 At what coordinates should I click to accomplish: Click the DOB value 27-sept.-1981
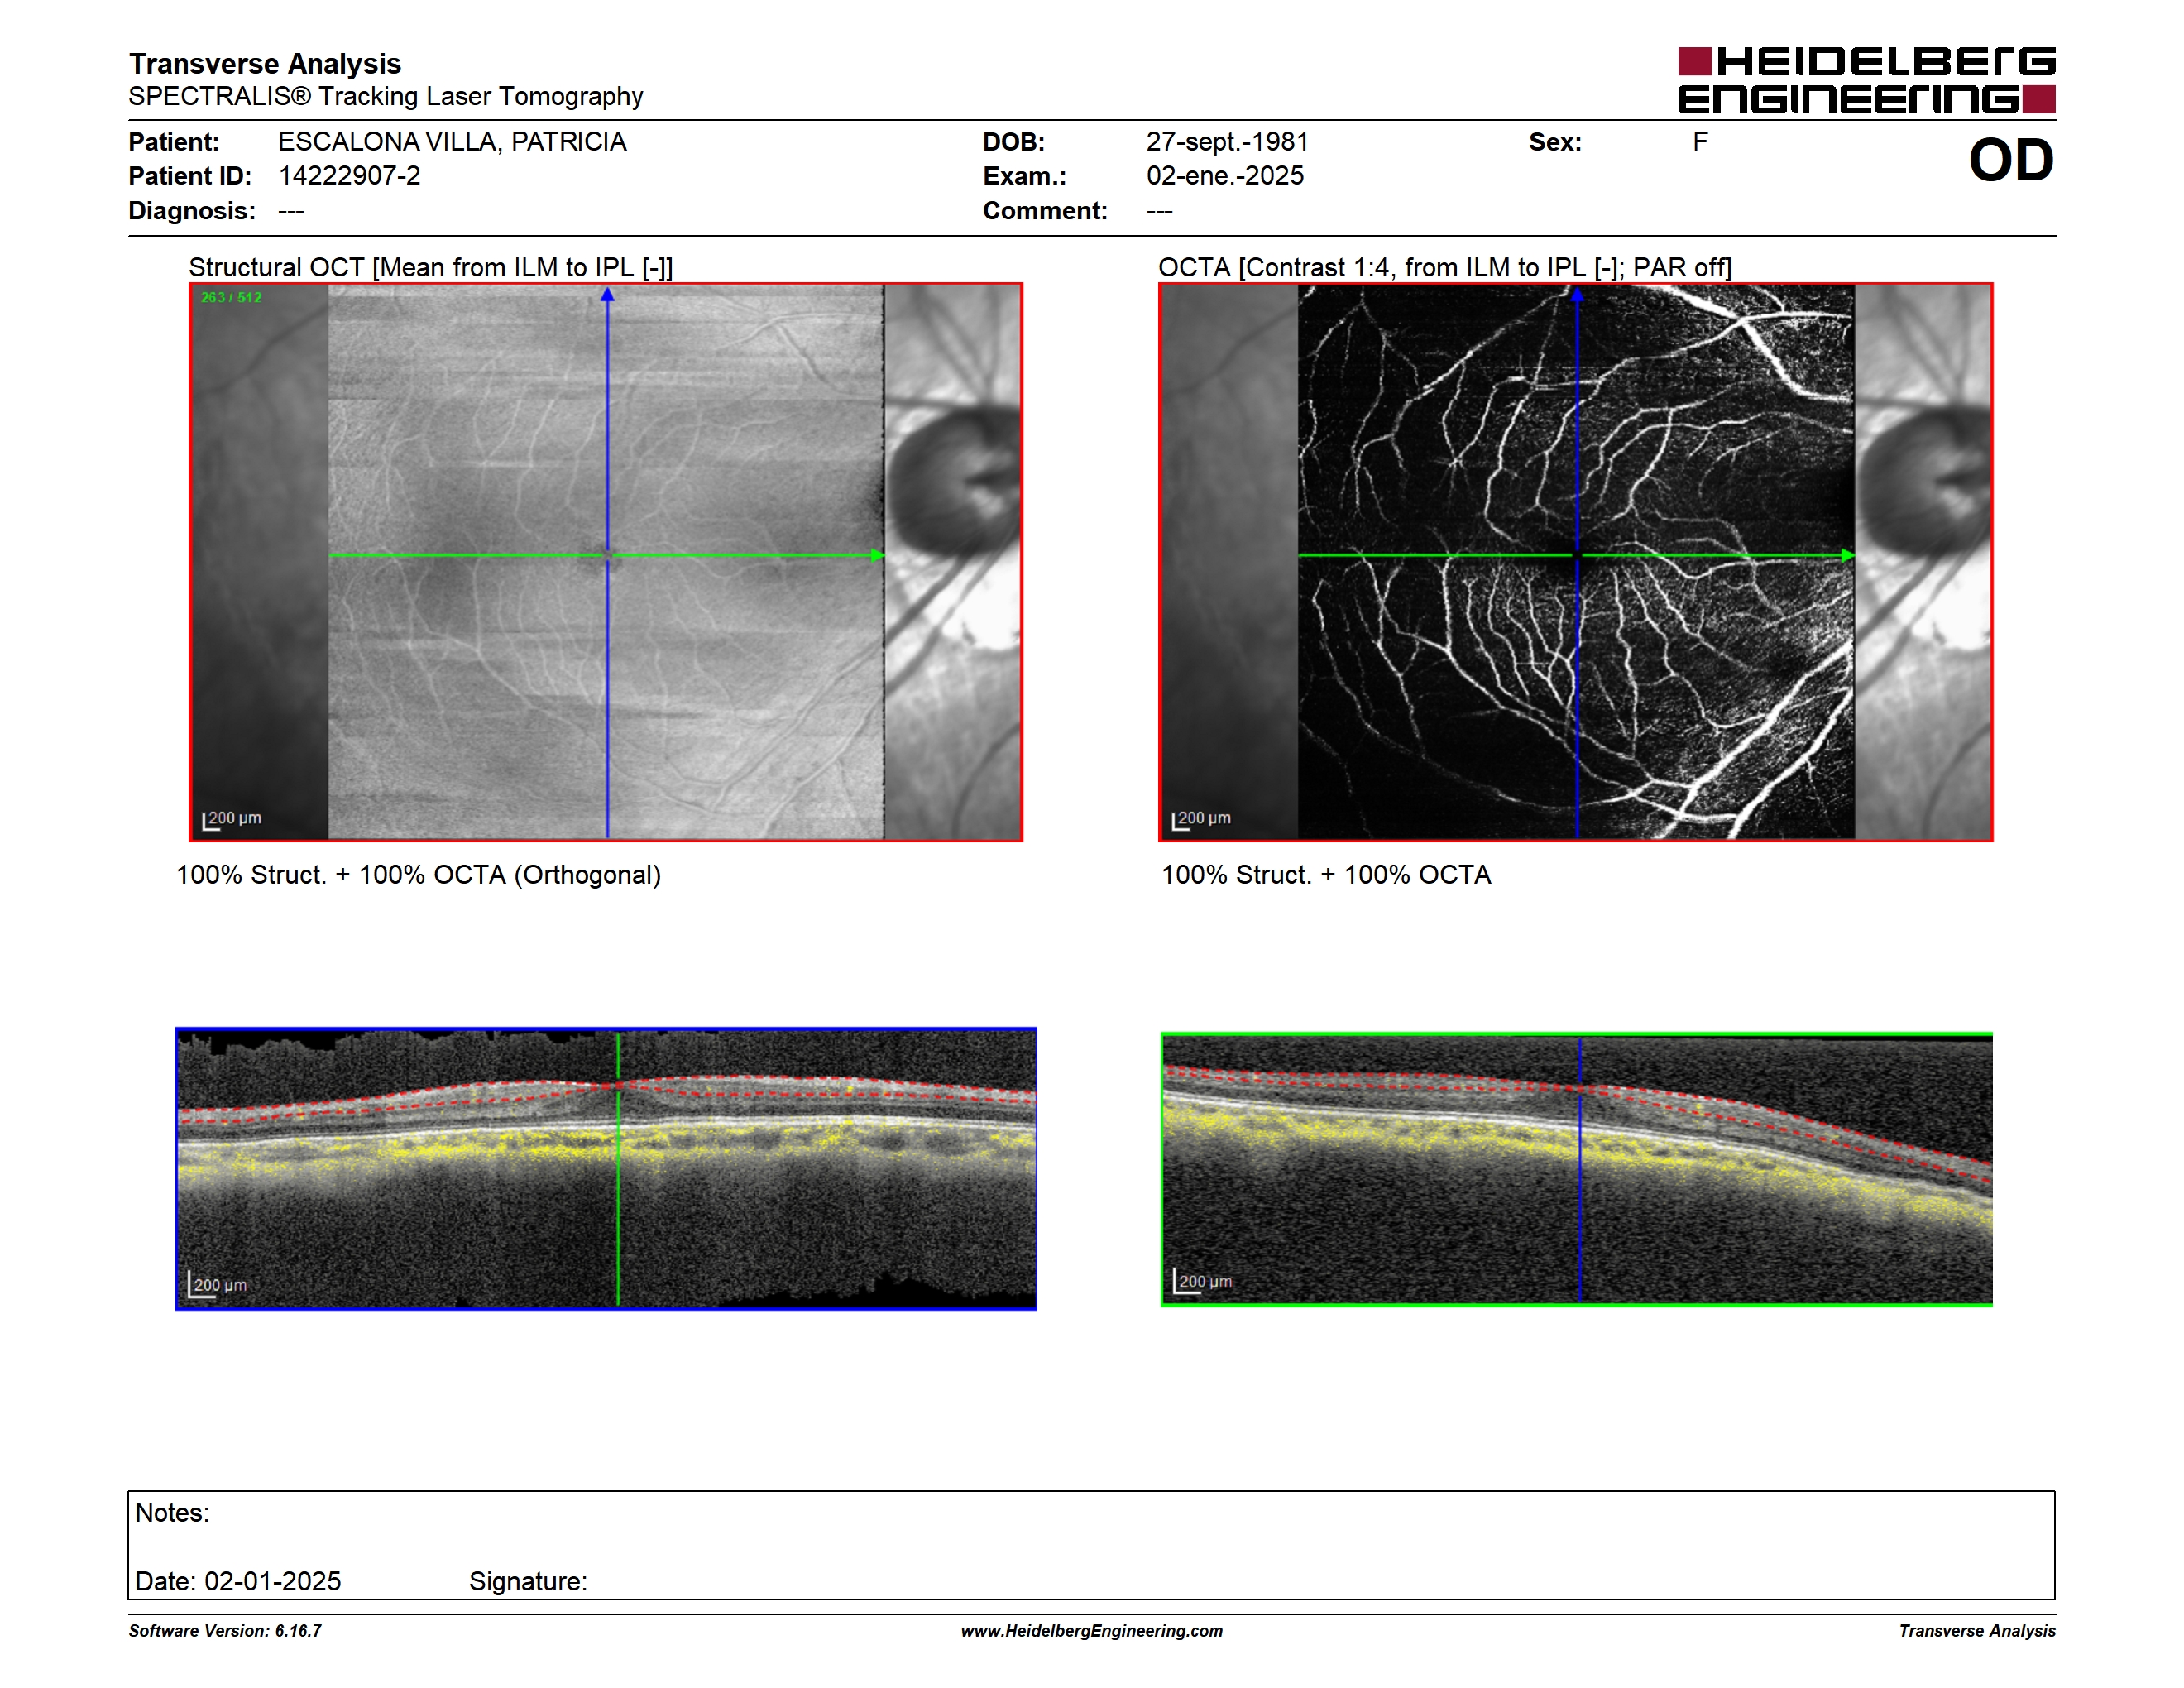point(1227,142)
